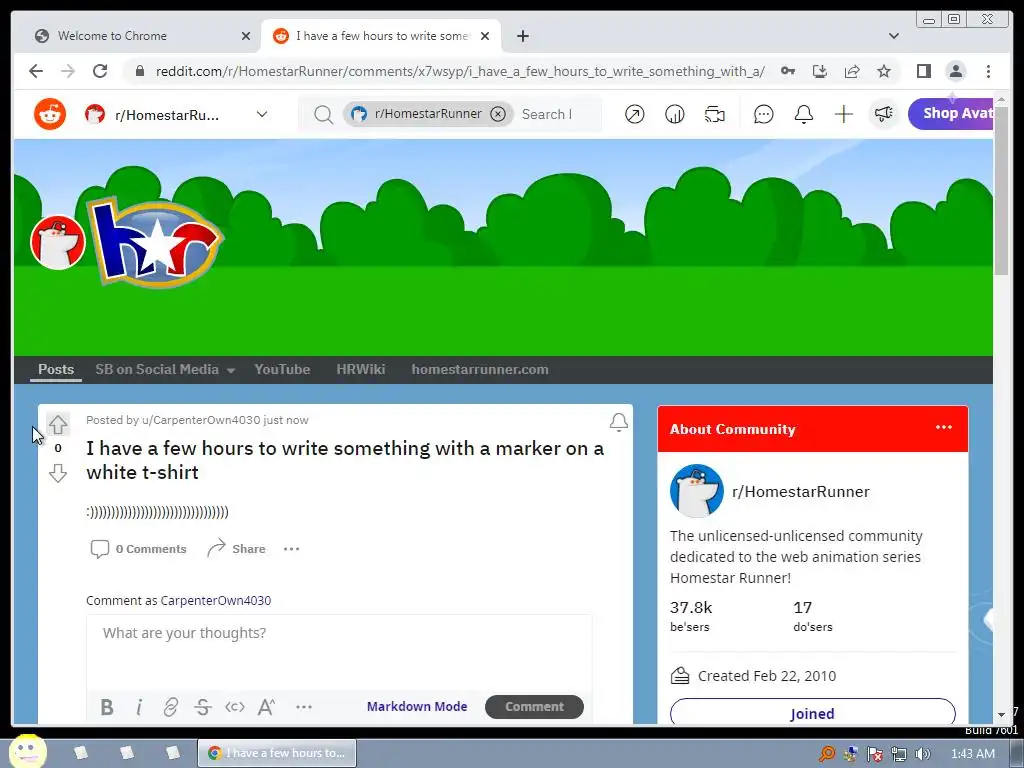Click the Shop Avatars button
Viewport: 1024px width, 768px height.
[x=951, y=114]
